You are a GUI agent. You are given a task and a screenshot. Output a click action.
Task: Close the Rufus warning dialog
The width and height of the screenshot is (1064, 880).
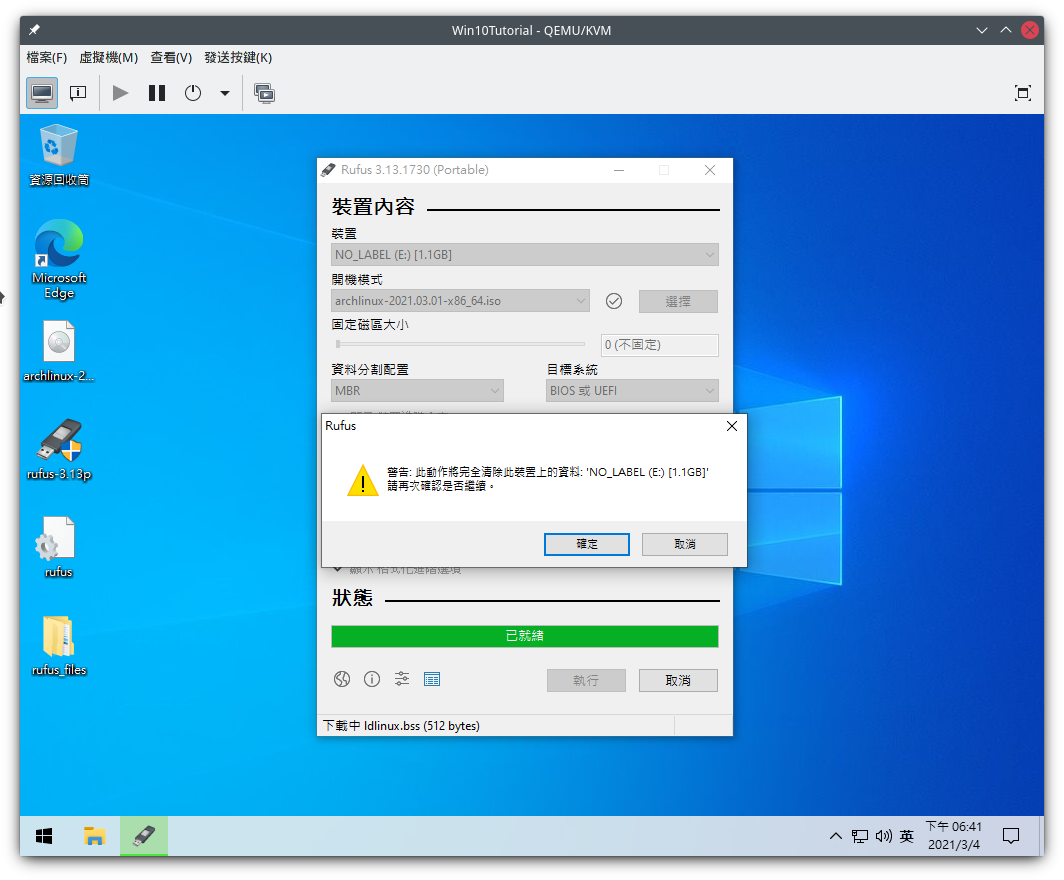pos(732,426)
